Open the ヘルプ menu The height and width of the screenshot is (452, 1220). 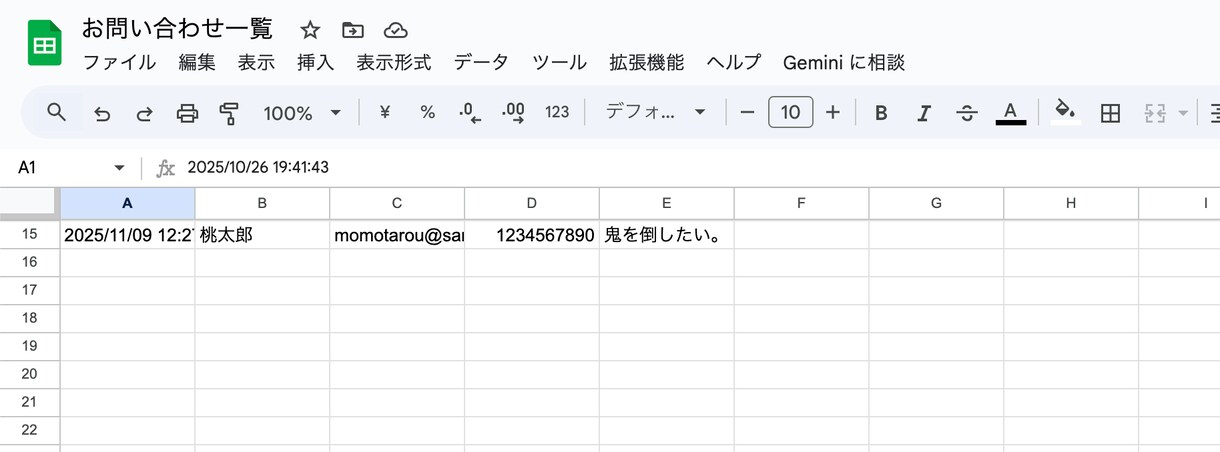[x=734, y=62]
